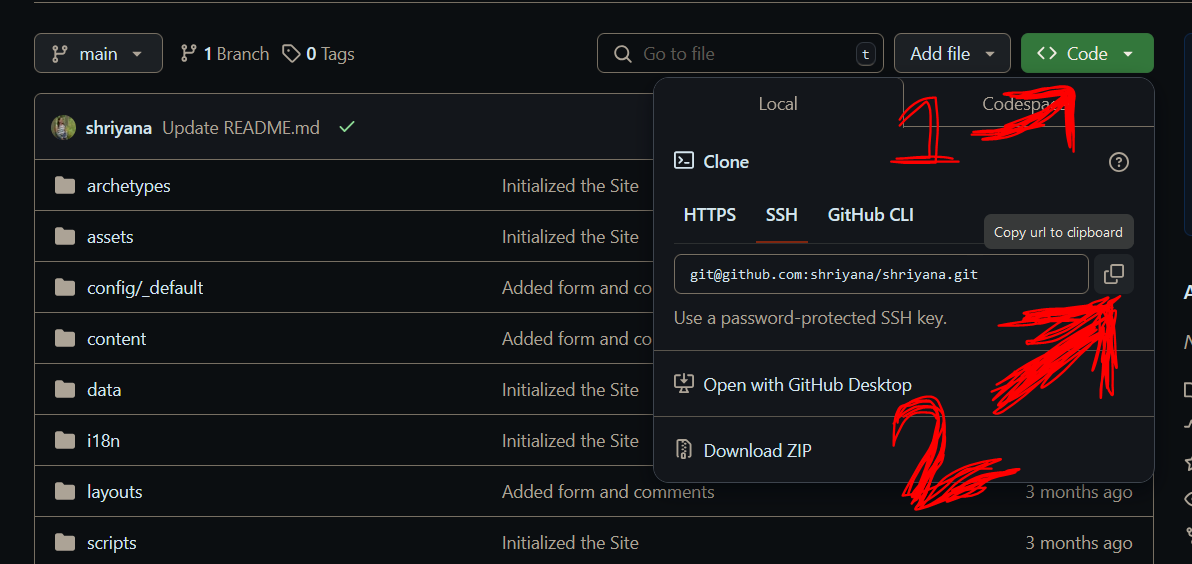This screenshot has height=564, width=1192.
Task: Click the GitHub Desktop download icon
Action: (x=684, y=384)
